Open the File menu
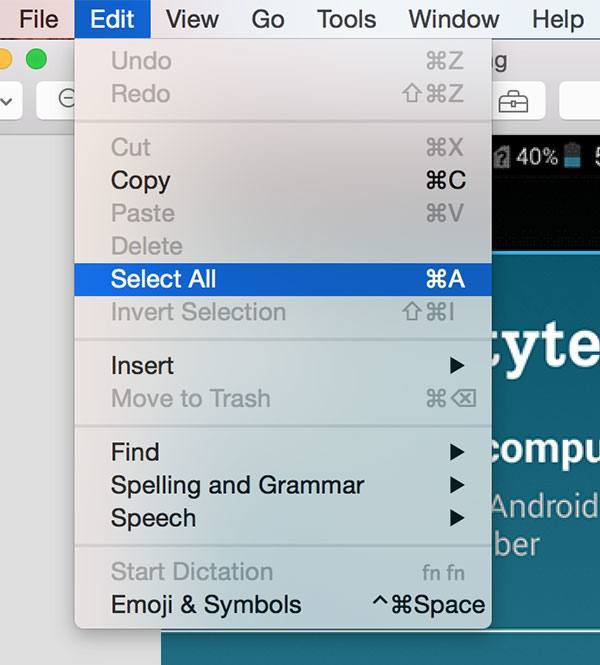Screen dimensions: 600x665 pos(39,20)
